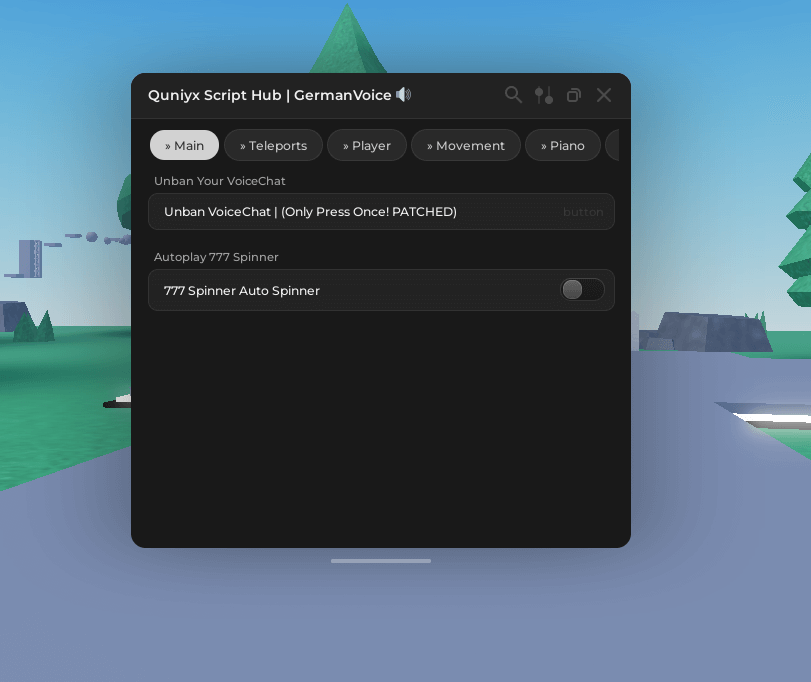Open the search icon in the title bar
811x682 pixels.
[x=513, y=95]
